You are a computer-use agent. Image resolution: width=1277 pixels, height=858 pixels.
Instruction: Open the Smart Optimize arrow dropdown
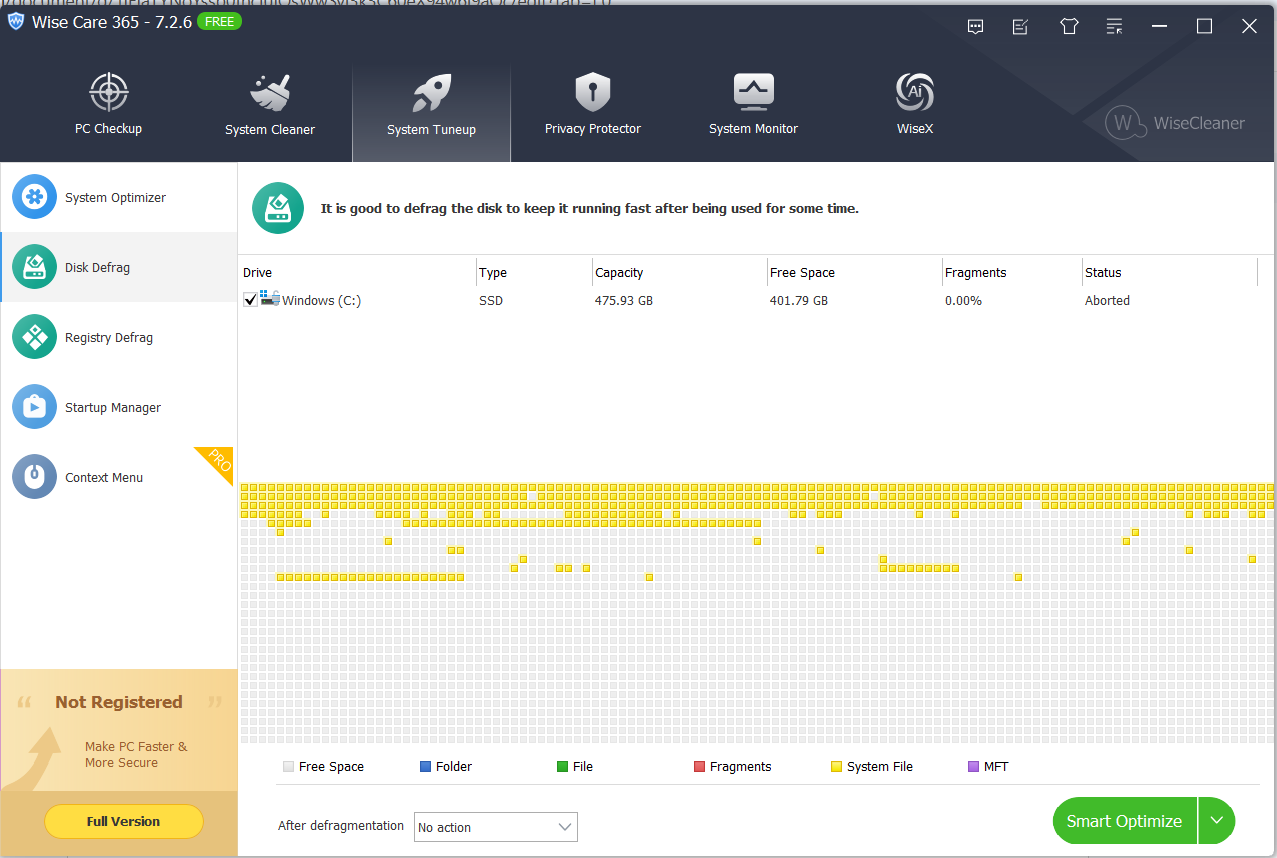pyautogui.click(x=1216, y=821)
